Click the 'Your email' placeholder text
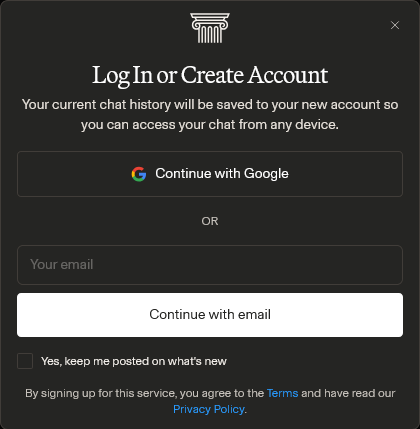The height and width of the screenshot is (429, 420). (x=62, y=265)
